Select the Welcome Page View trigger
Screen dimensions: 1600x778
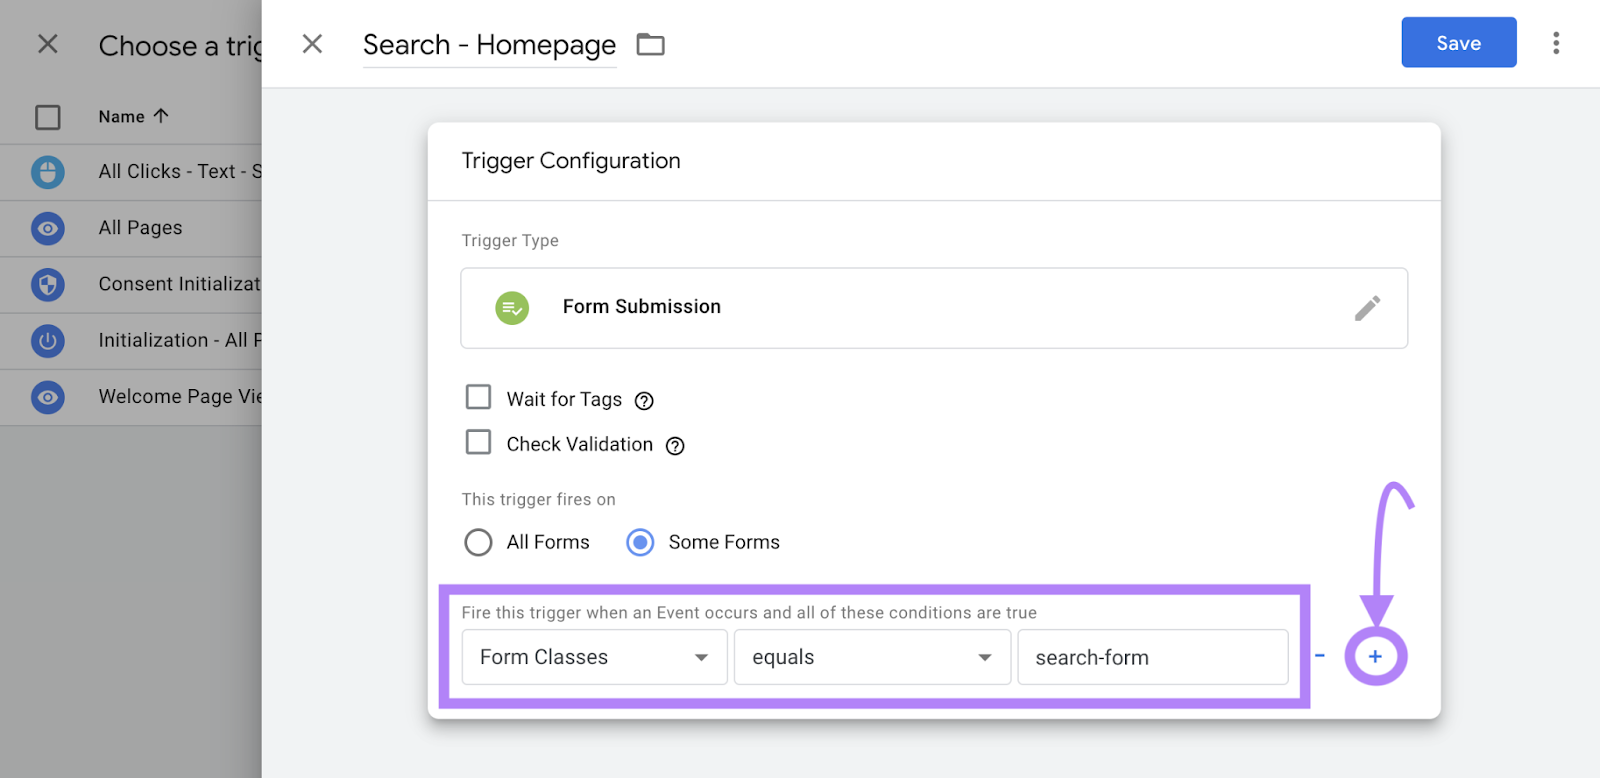[178, 397]
